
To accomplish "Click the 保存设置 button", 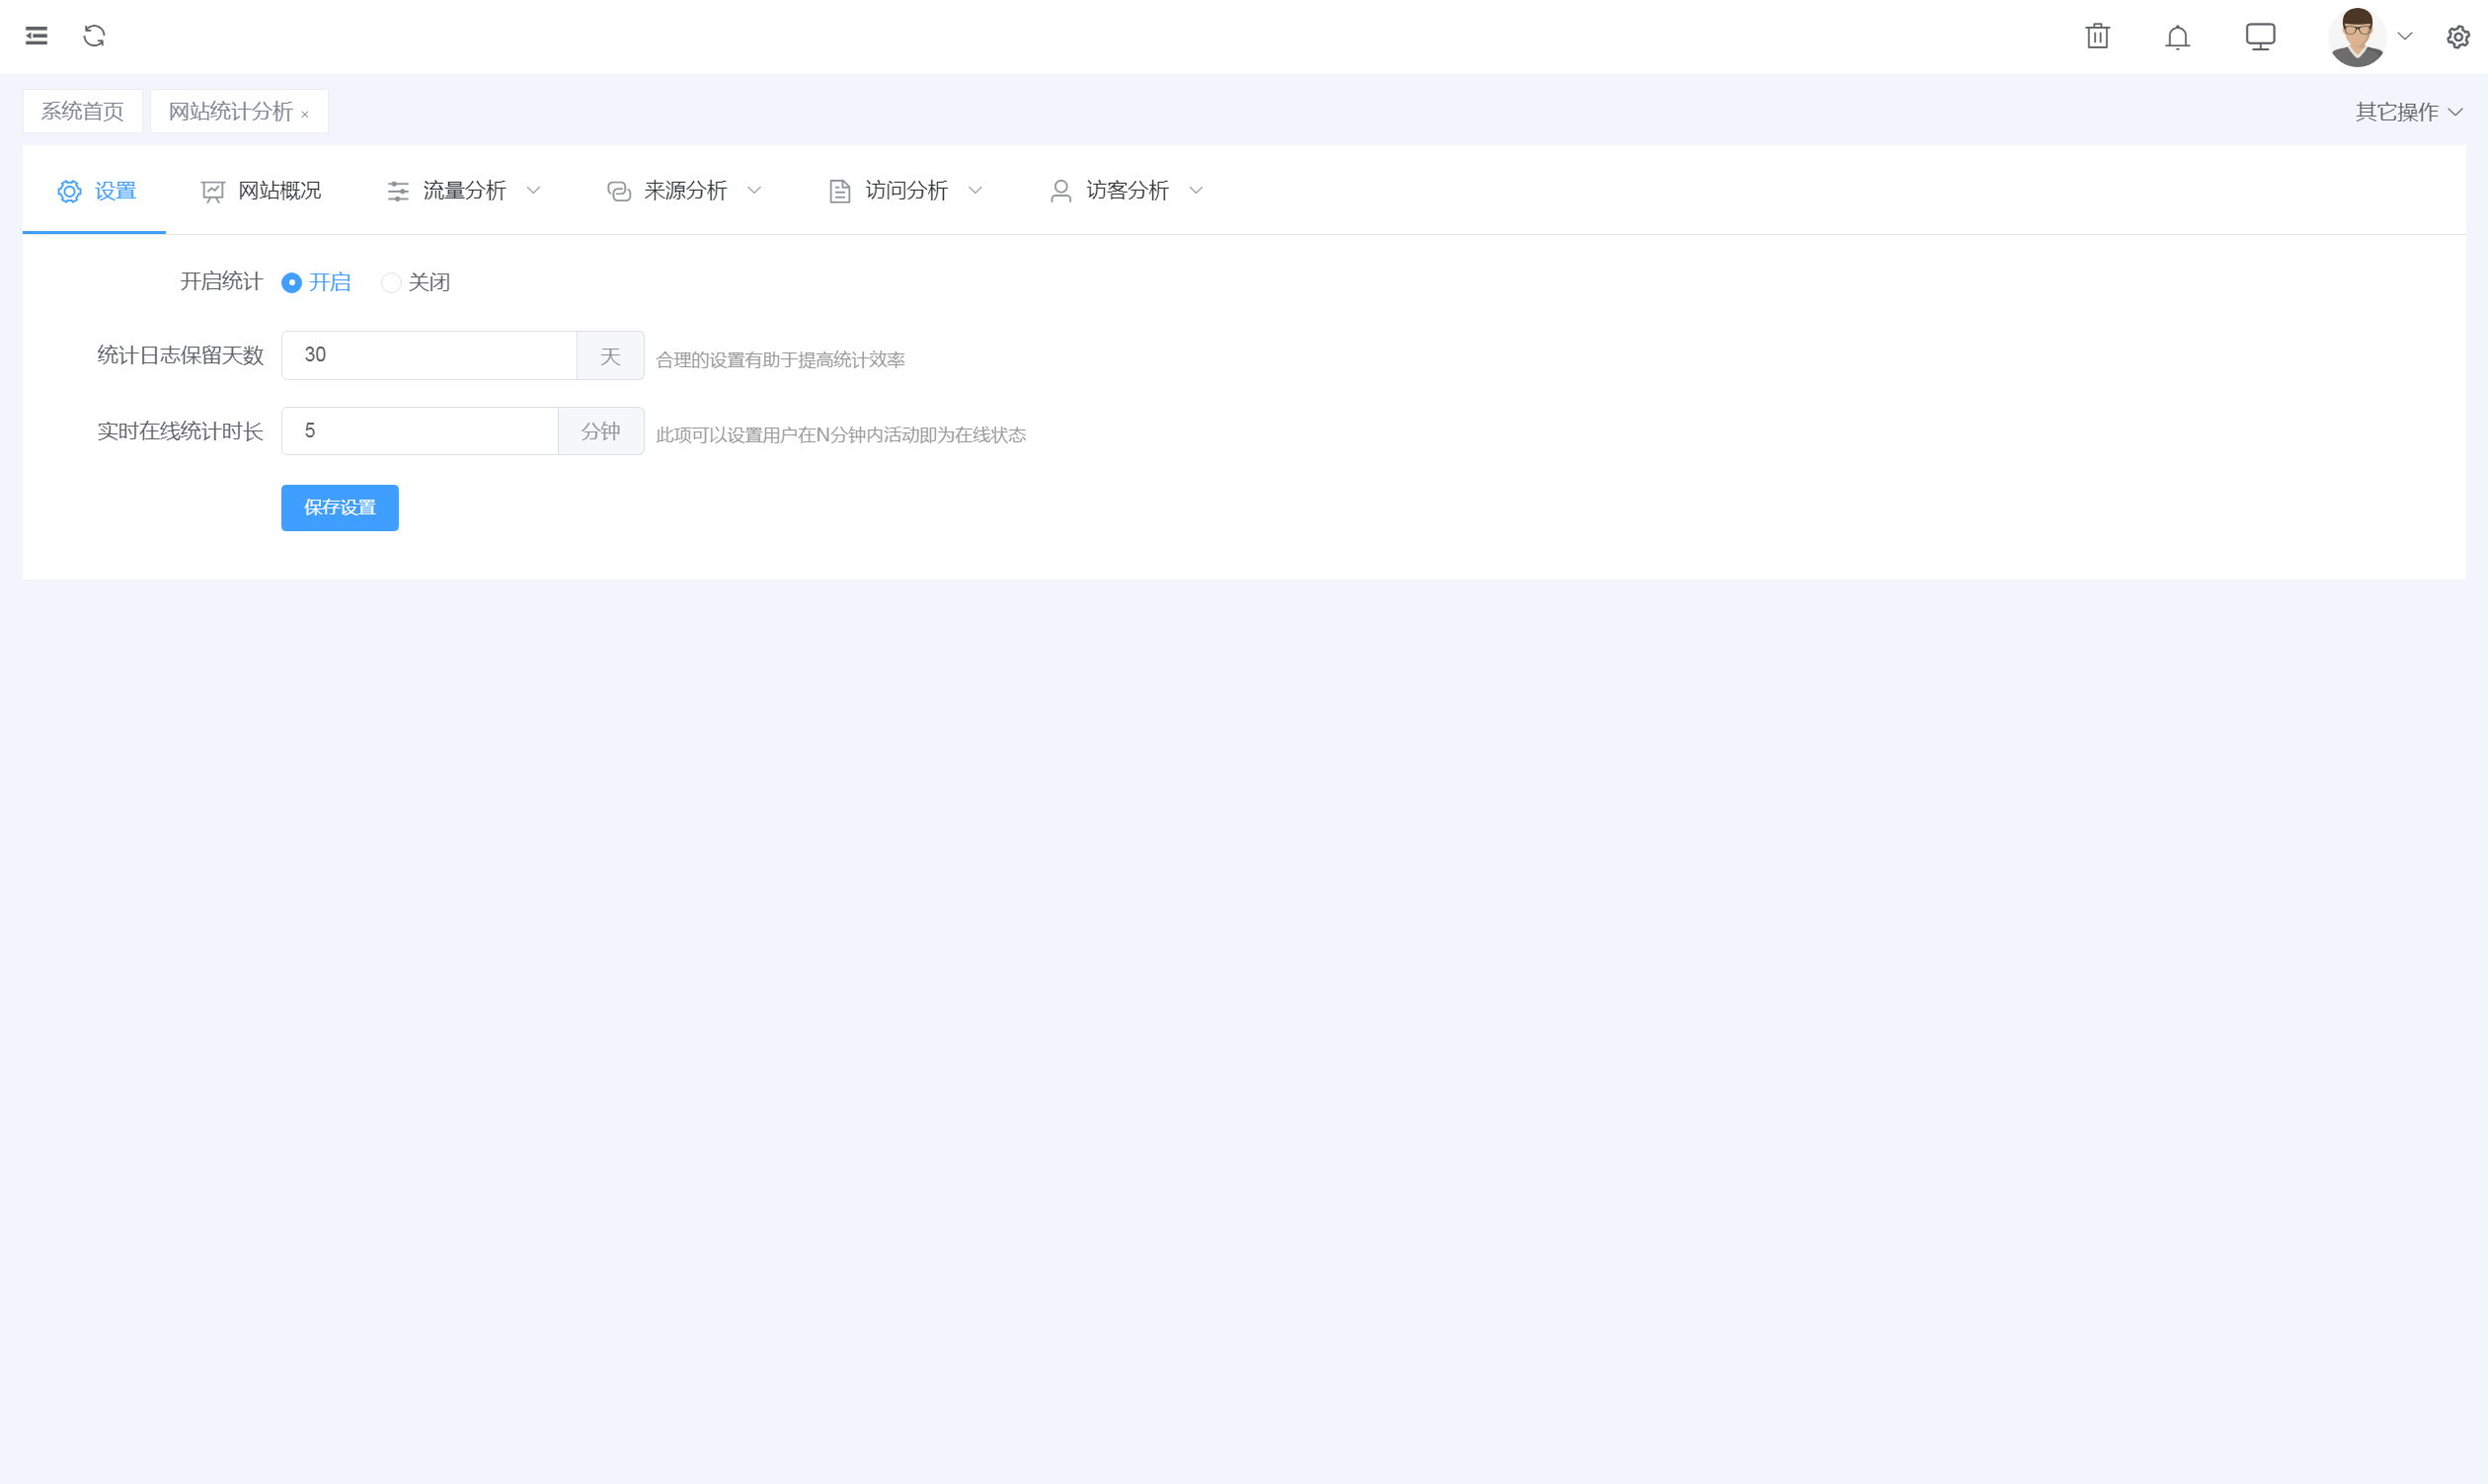I will (x=339, y=508).
